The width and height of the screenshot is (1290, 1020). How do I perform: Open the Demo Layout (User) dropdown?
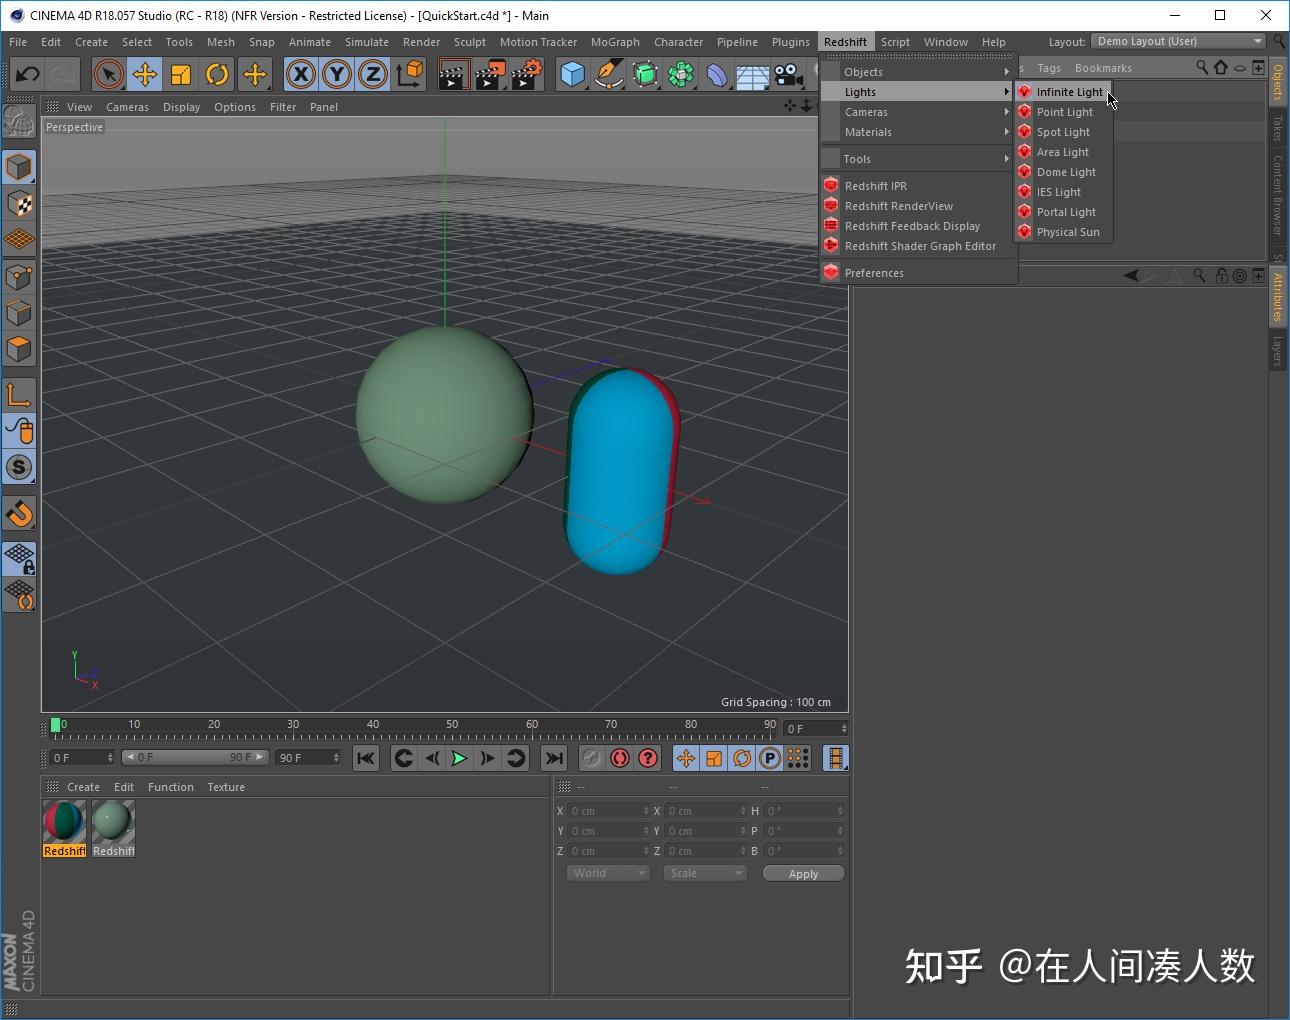tap(1178, 41)
